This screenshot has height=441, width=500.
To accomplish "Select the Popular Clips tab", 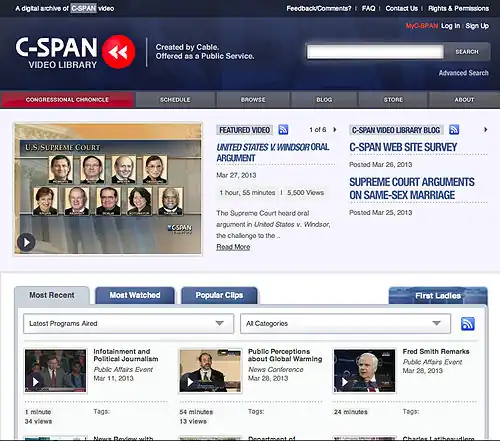I will (x=219, y=295).
